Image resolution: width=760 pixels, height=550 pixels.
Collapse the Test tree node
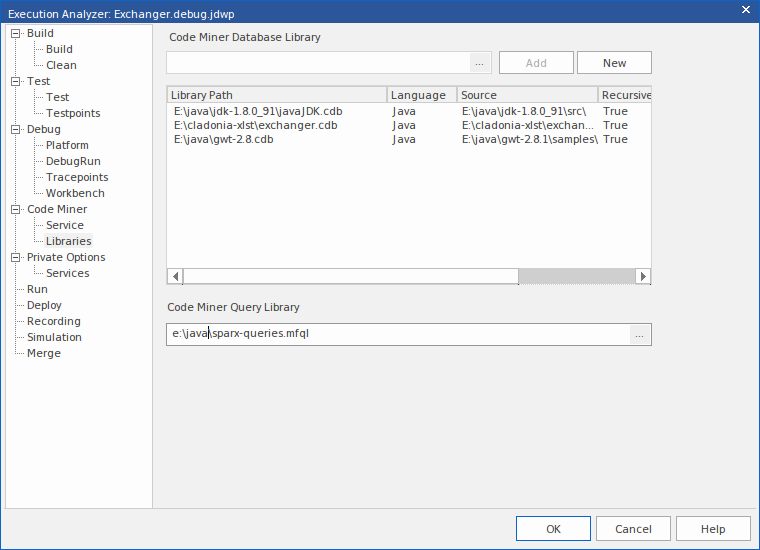(16, 81)
